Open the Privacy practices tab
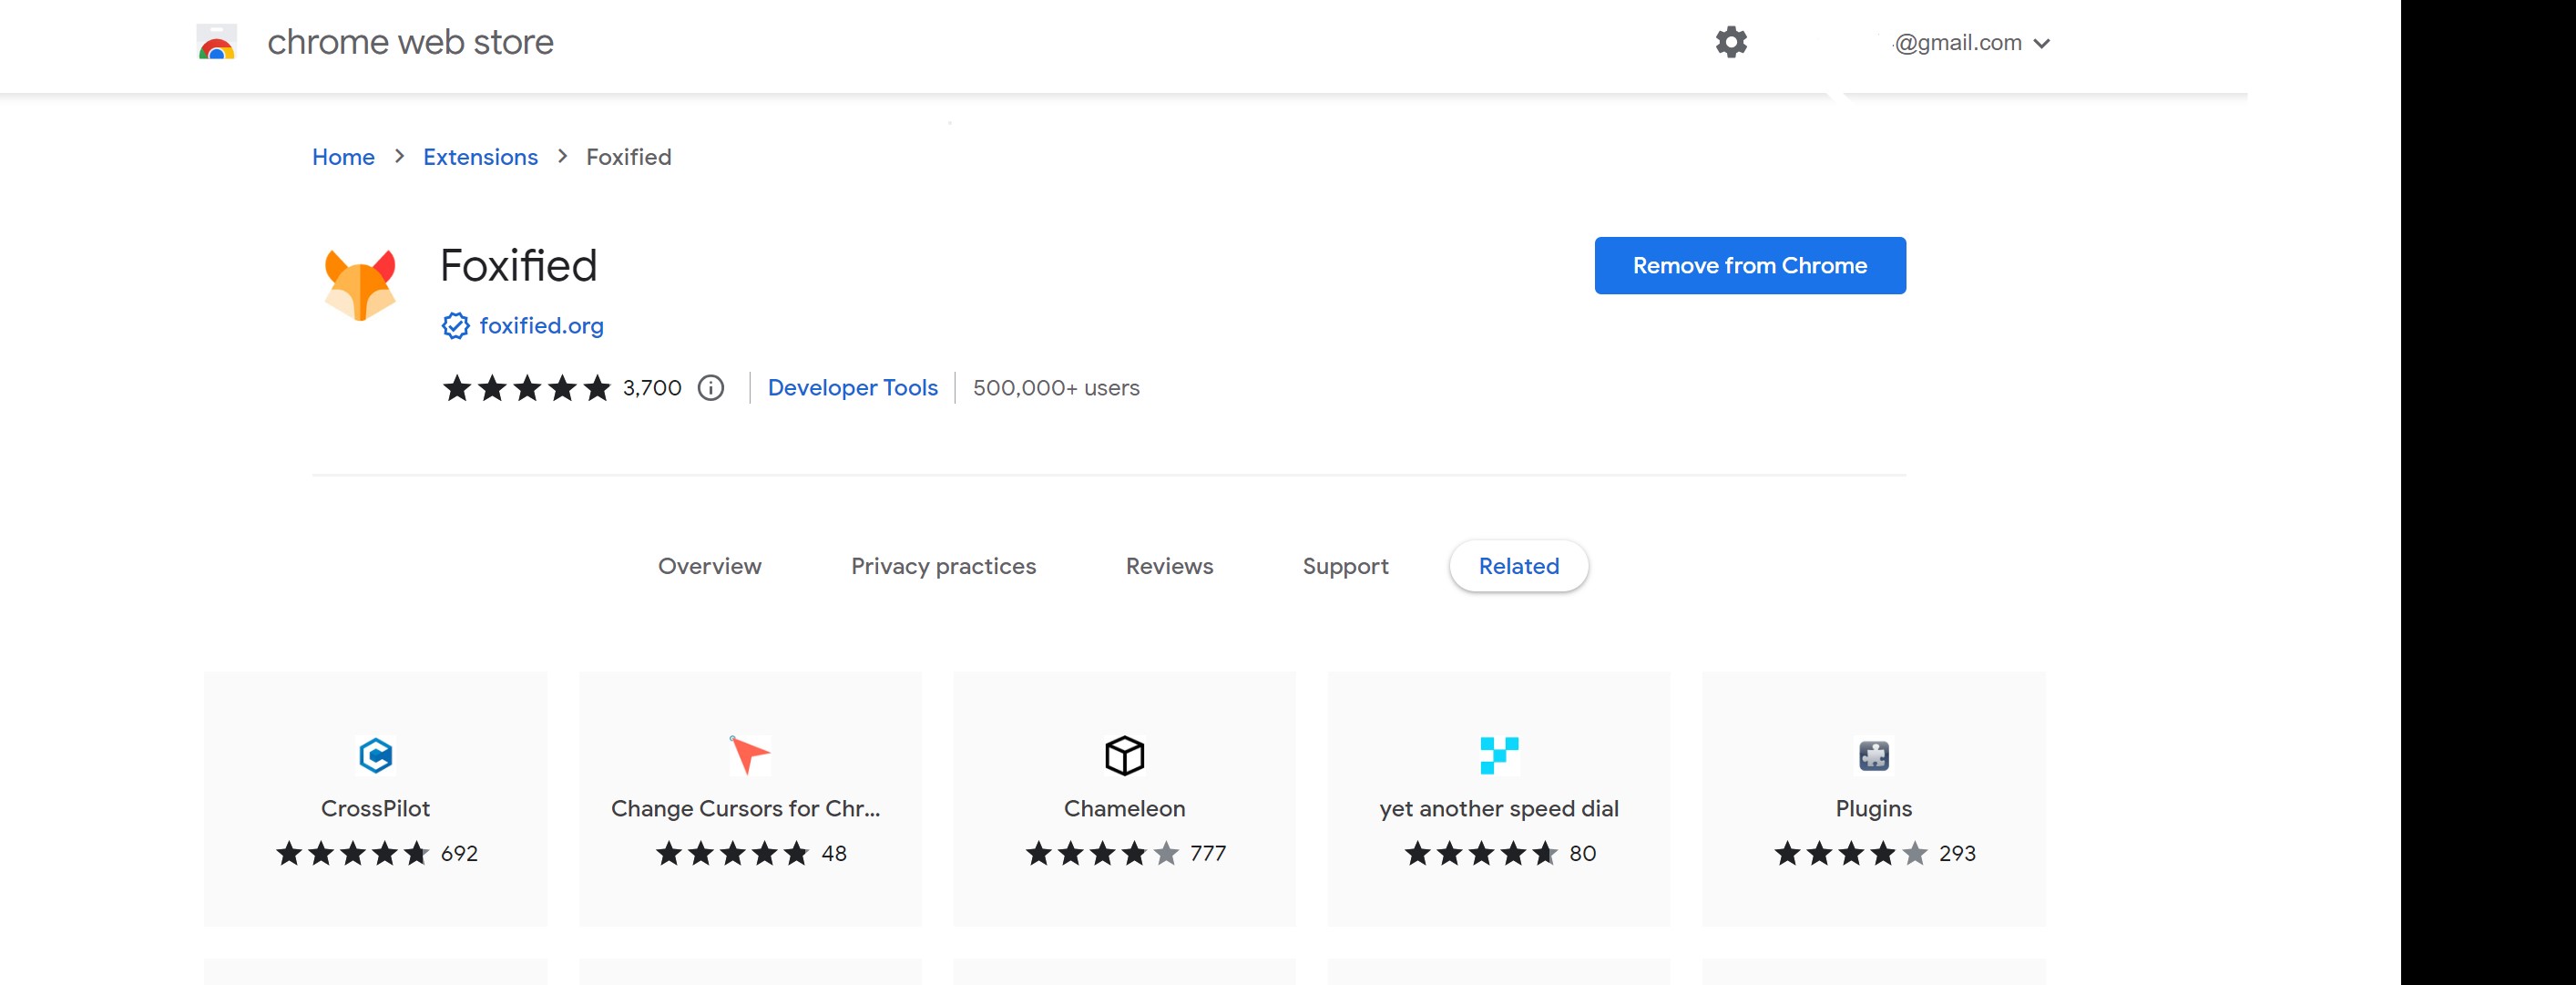This screenshot has width=2576, height=985. point(943,566)
